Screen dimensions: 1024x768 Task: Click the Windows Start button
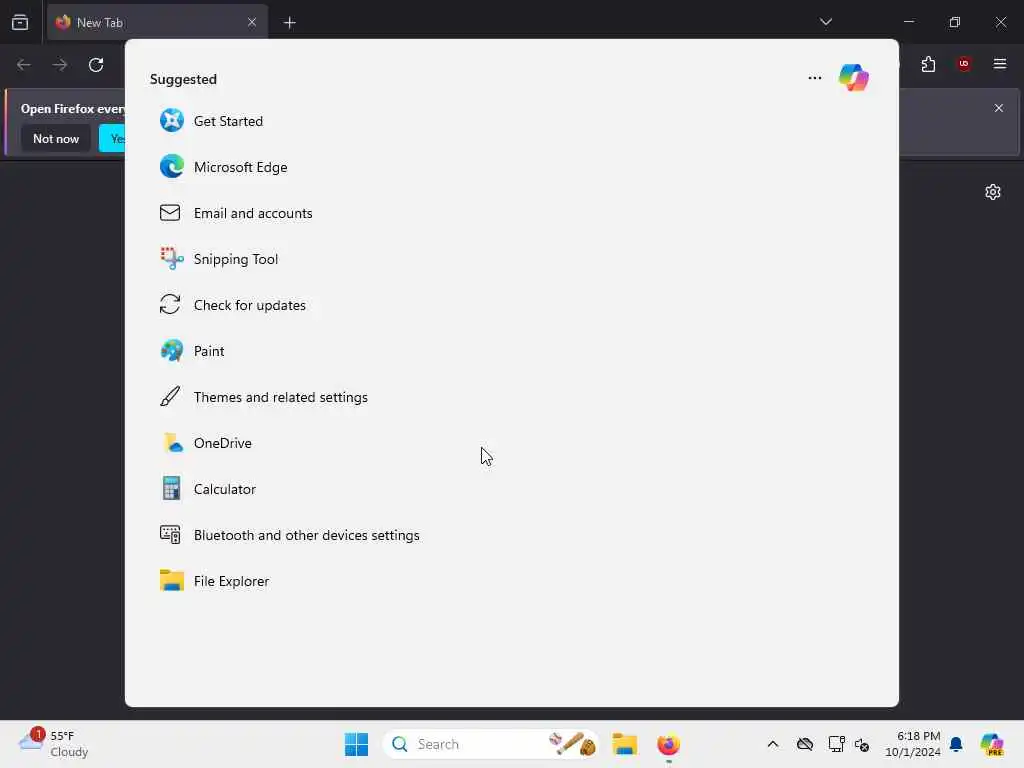coord(356,744)
